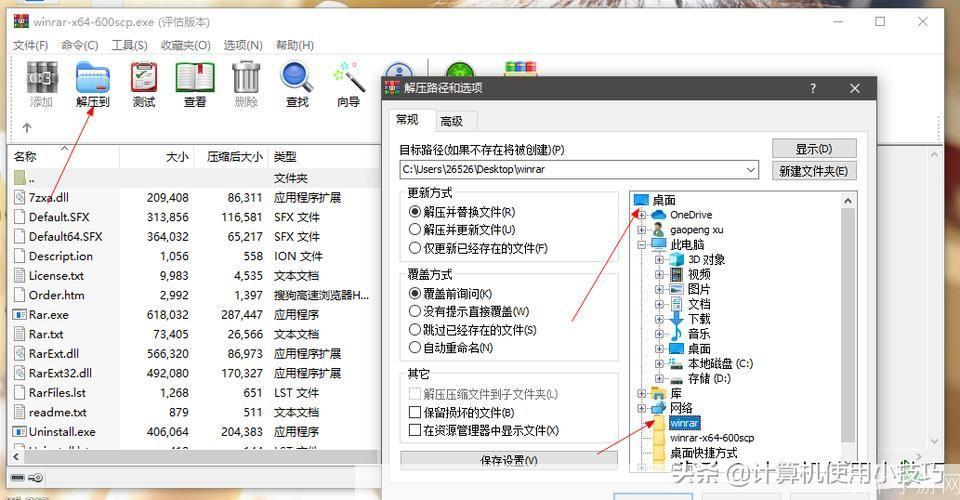Select the winrar-x64-600scp tree folder
Image resolution: width=960 pixels, height=500 pixels.
coord(712,438)
